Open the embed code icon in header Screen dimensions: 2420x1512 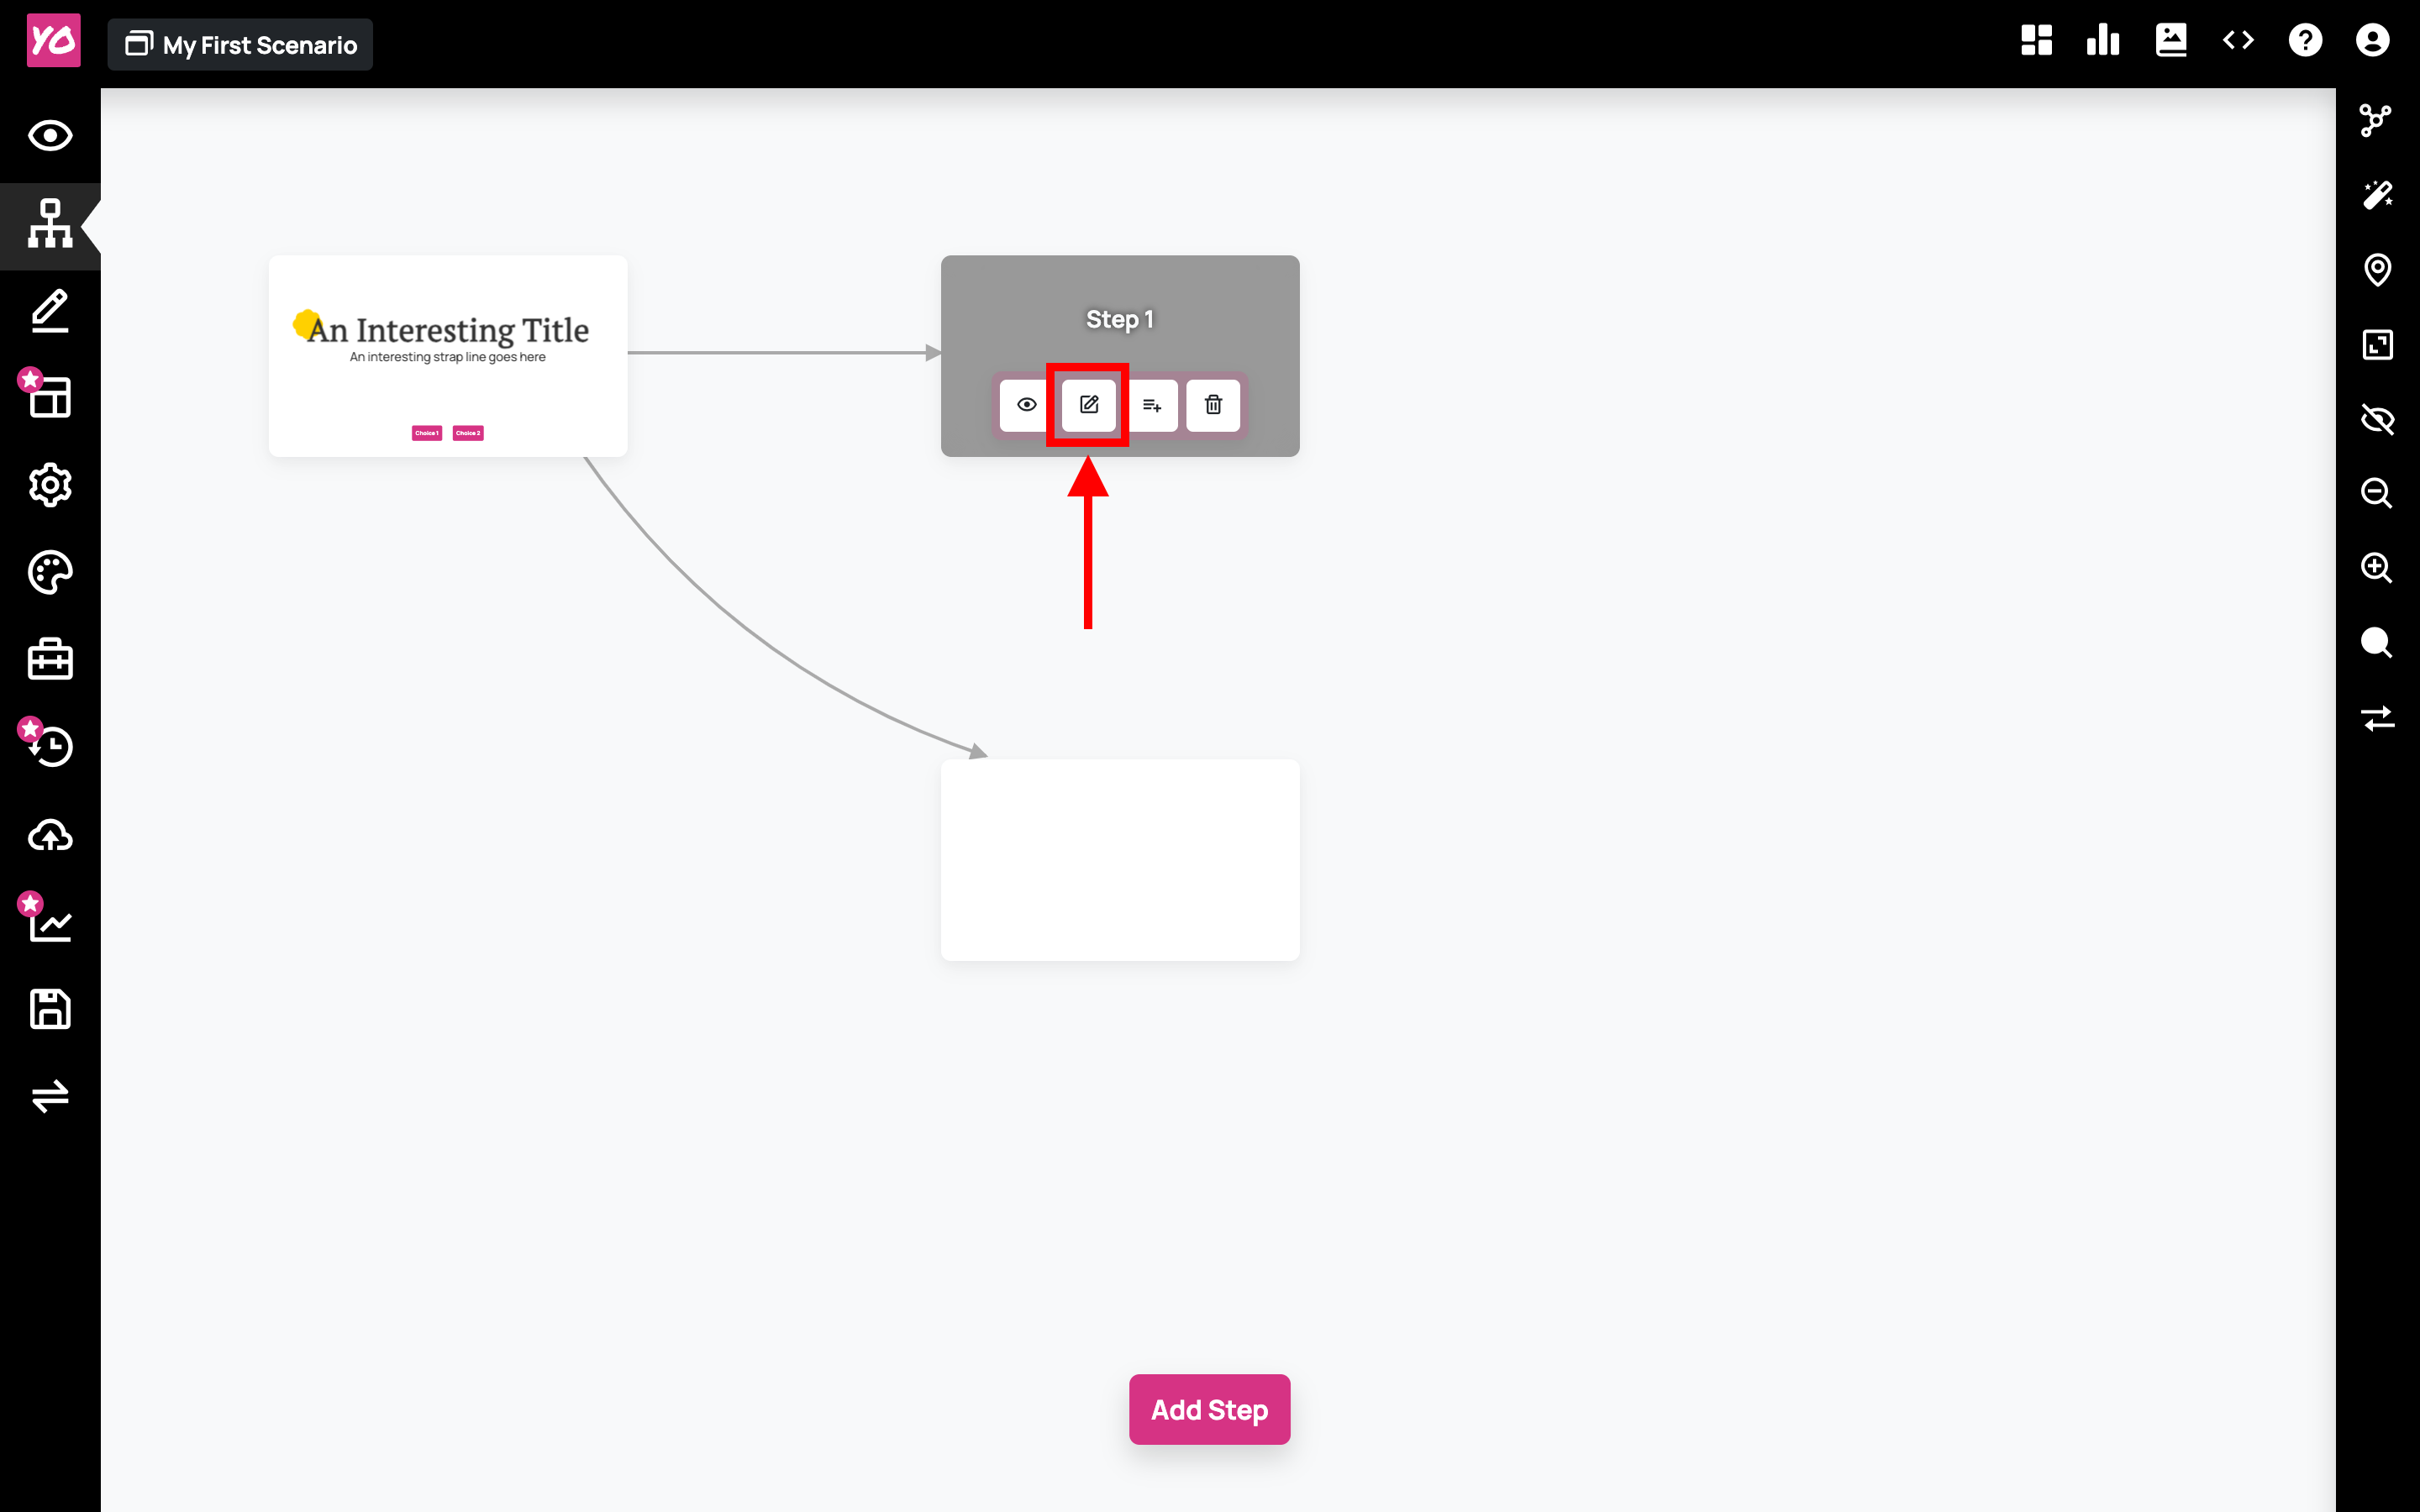2238,41
